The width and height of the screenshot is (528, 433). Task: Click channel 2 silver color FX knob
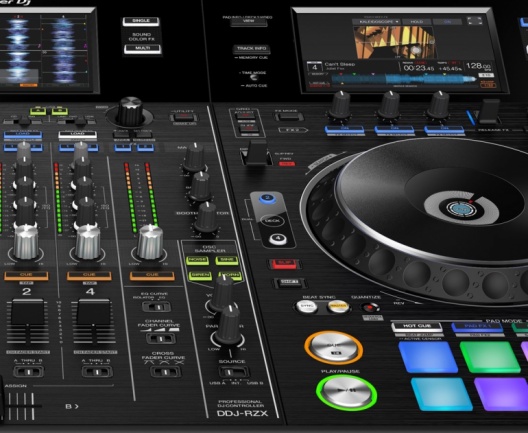coord(26,242)
